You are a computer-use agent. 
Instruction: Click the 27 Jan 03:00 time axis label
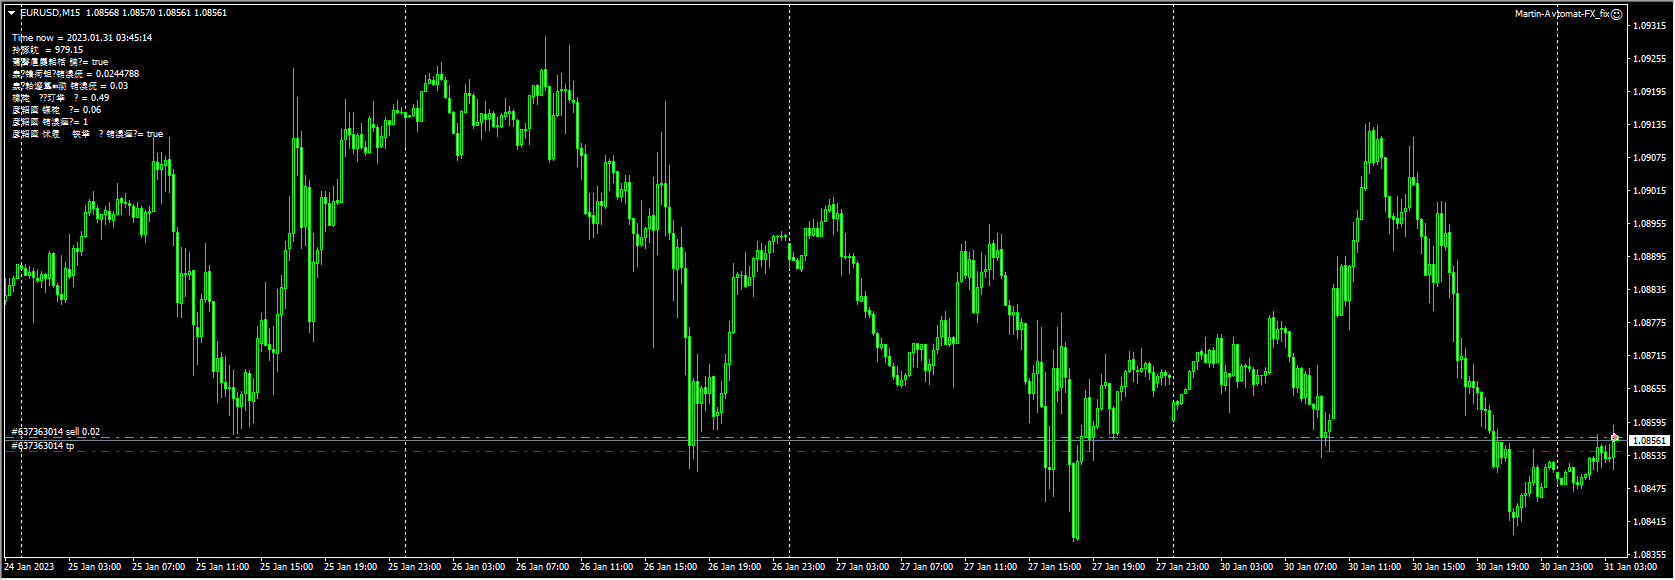[863, 567]
